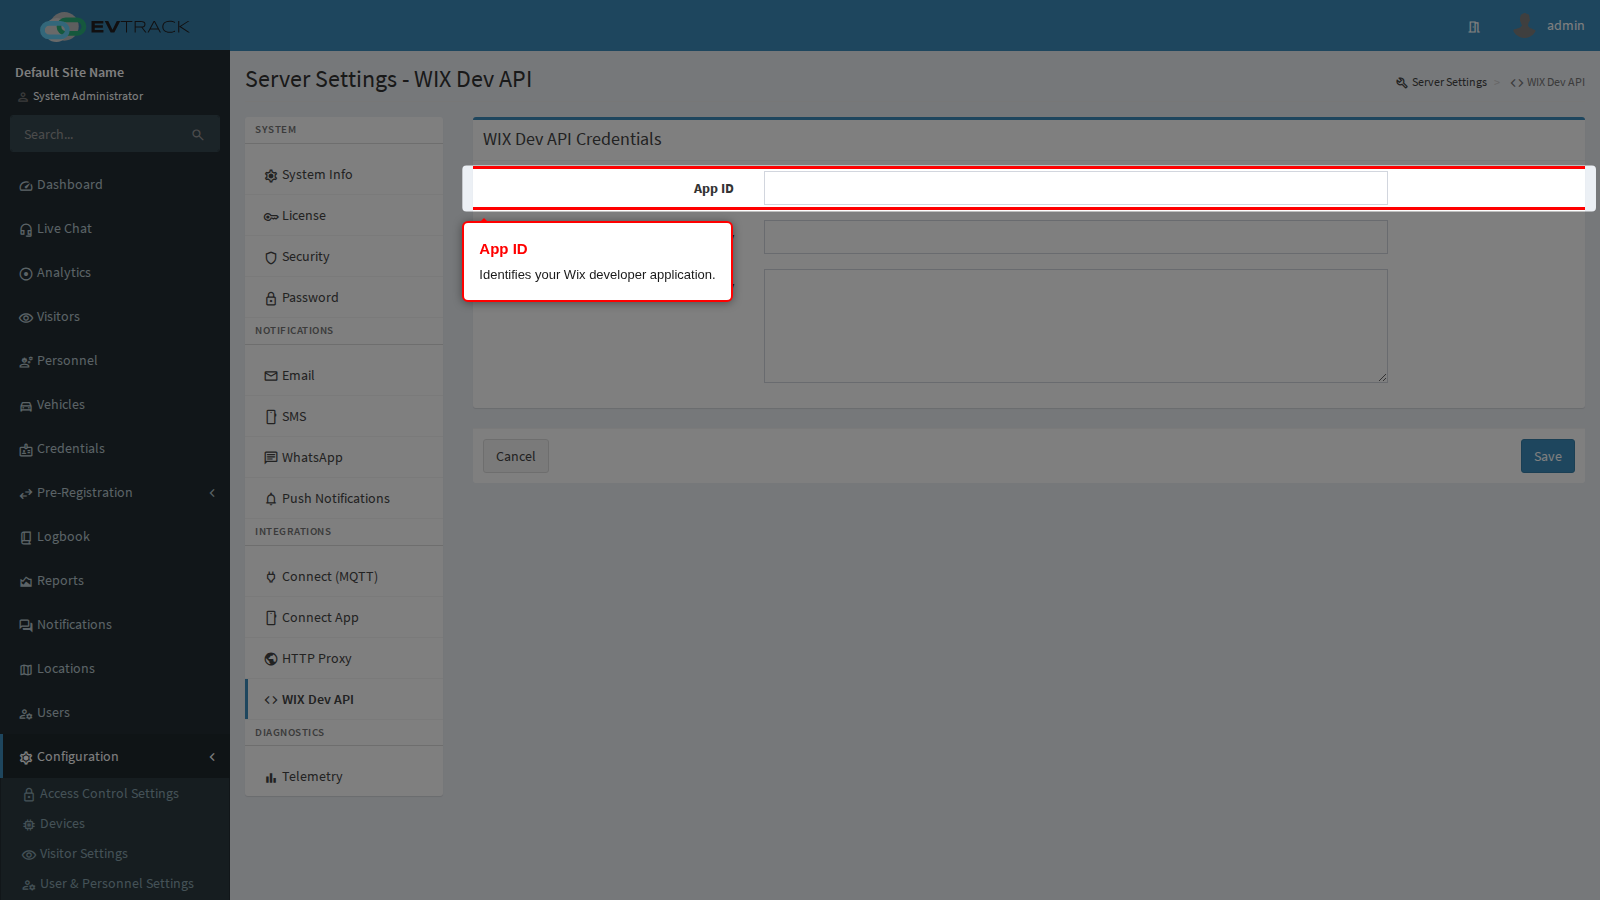Image resolution: width=1600 pixels, height=900 pixels.
Task: Click the Credentials badge icon
Action: 26,450
